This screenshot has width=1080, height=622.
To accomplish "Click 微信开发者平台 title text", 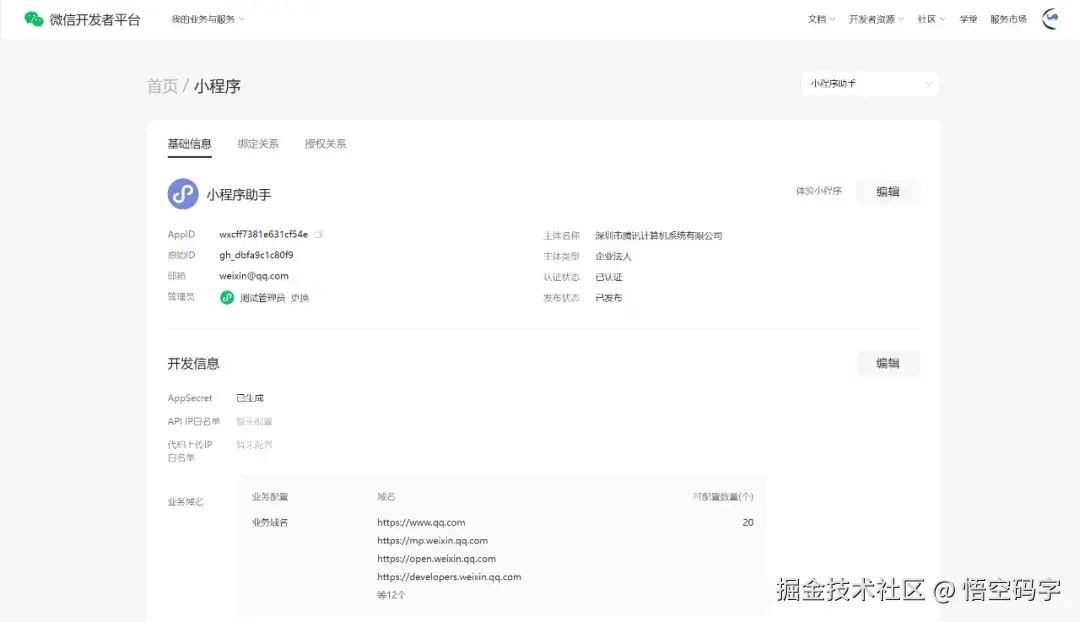I will click(x=95, y=19).
